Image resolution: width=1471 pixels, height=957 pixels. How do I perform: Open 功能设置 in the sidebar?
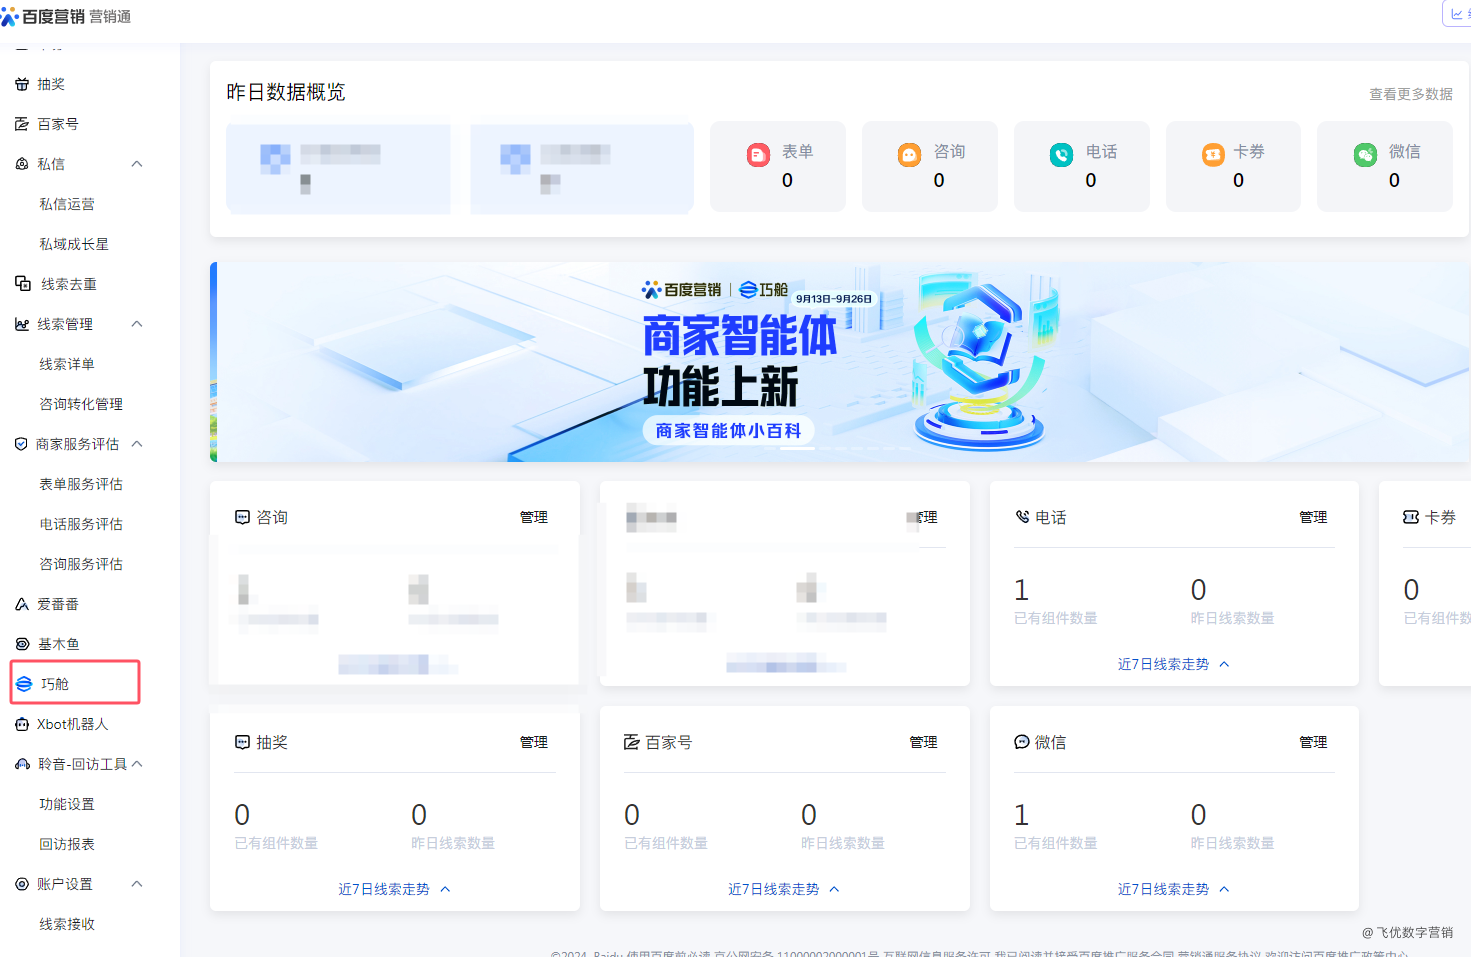67,804
